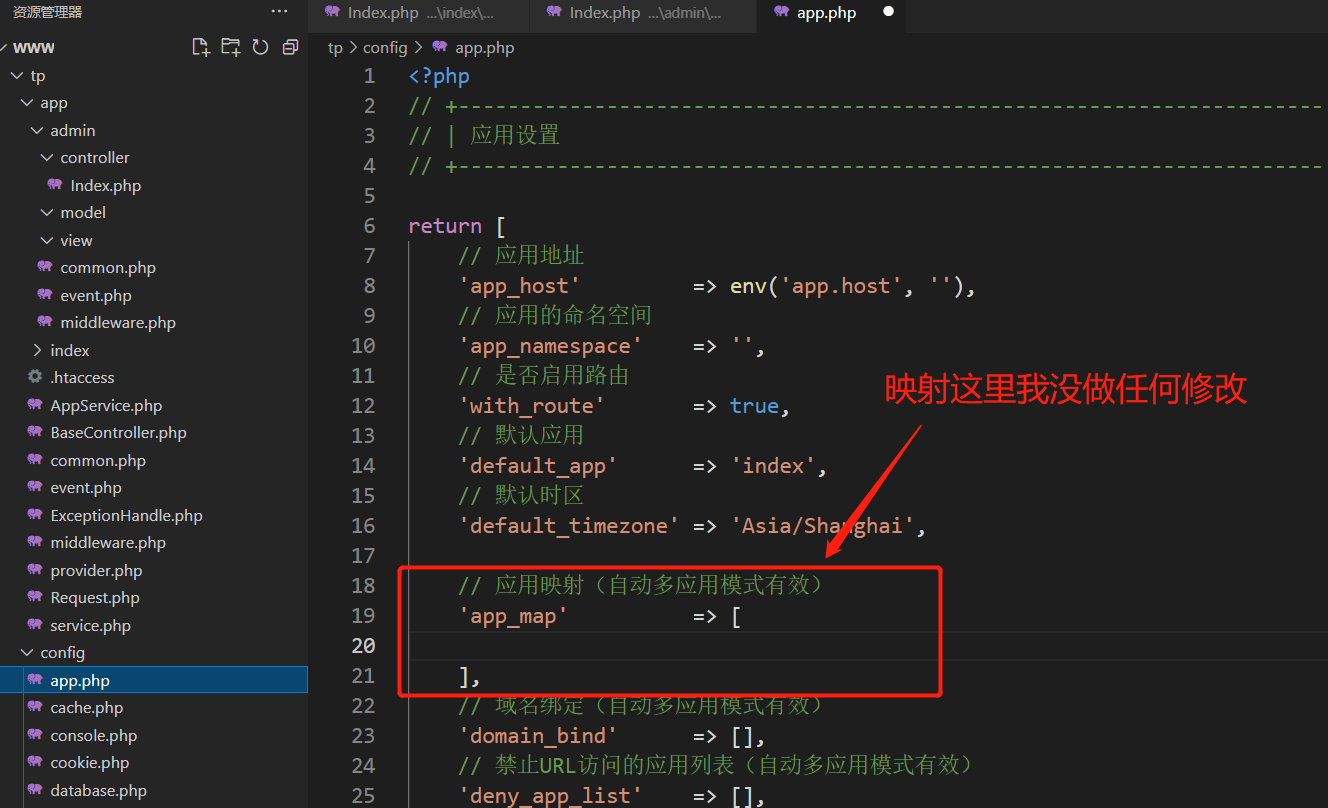
Task: Click the app.php breadcrumb segment
Action: click(485, 47)
